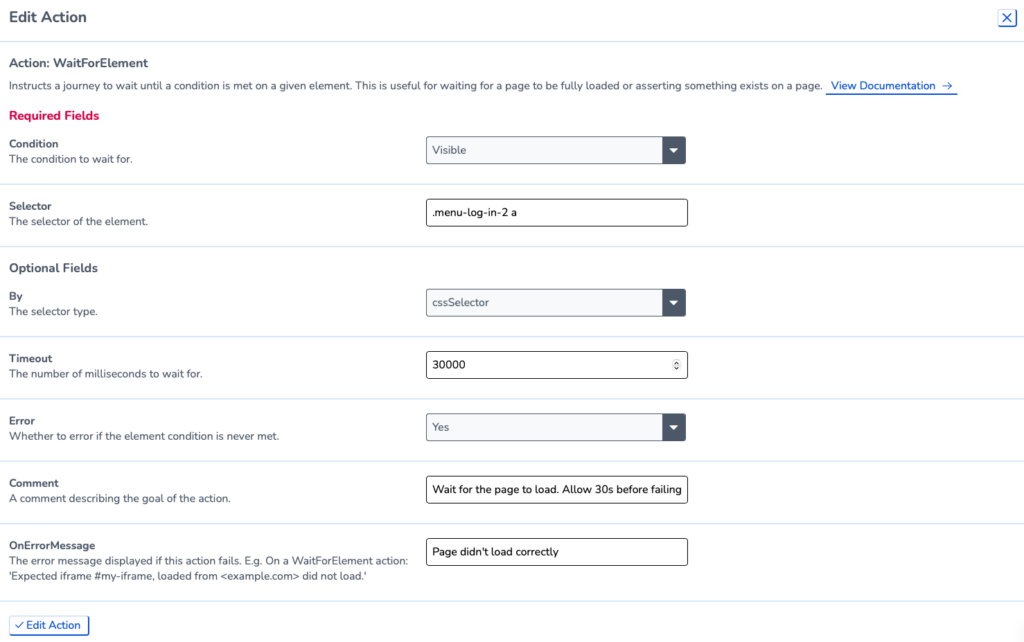Viewport: 1024px width, 642px height.
Task: Open the By selector type dropdown
Action: (x=555, y=303)
